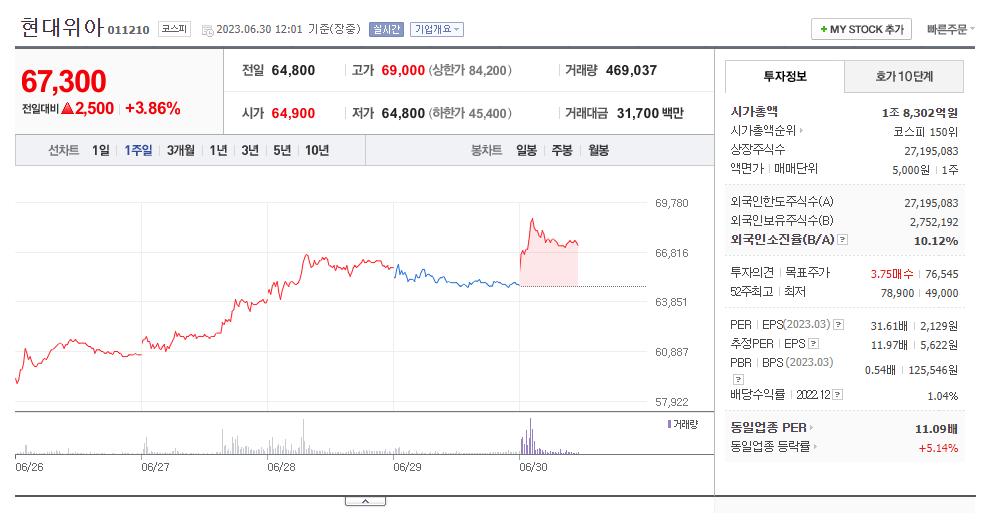The height and width of the screenshot is (513, 990).
Task: Switch to the 투자정보 tab
Action: 785,76
